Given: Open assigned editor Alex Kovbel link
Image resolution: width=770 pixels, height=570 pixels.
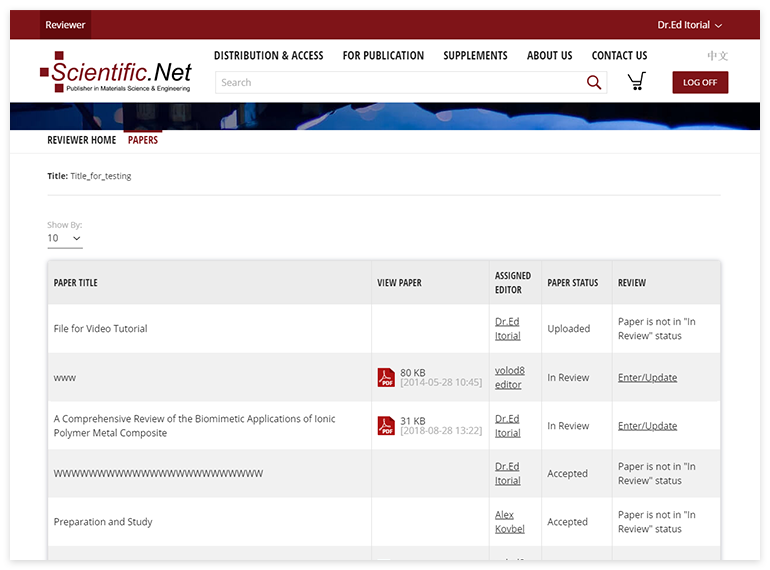Looking at the screenshot, I should (509, 522).
